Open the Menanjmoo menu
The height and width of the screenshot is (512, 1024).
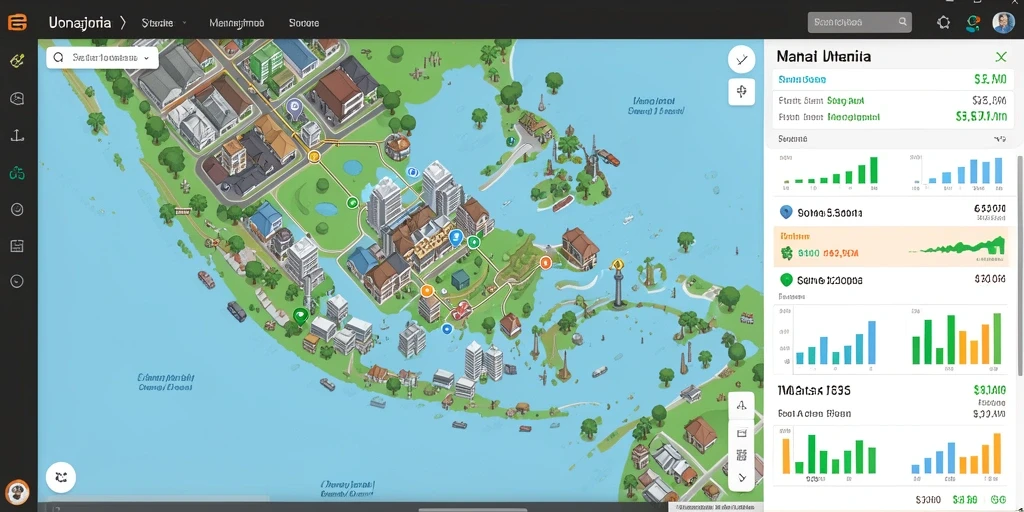[236, 23]
